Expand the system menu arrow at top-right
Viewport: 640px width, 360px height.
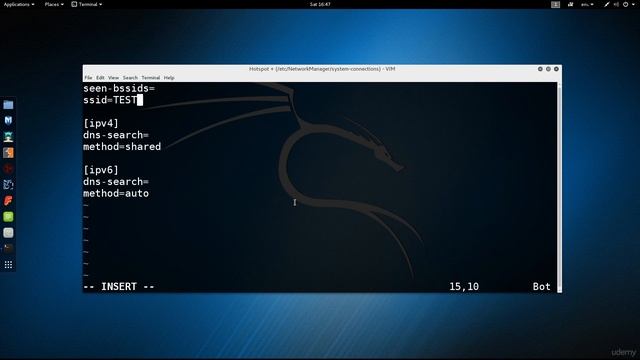tap(633, 4)
